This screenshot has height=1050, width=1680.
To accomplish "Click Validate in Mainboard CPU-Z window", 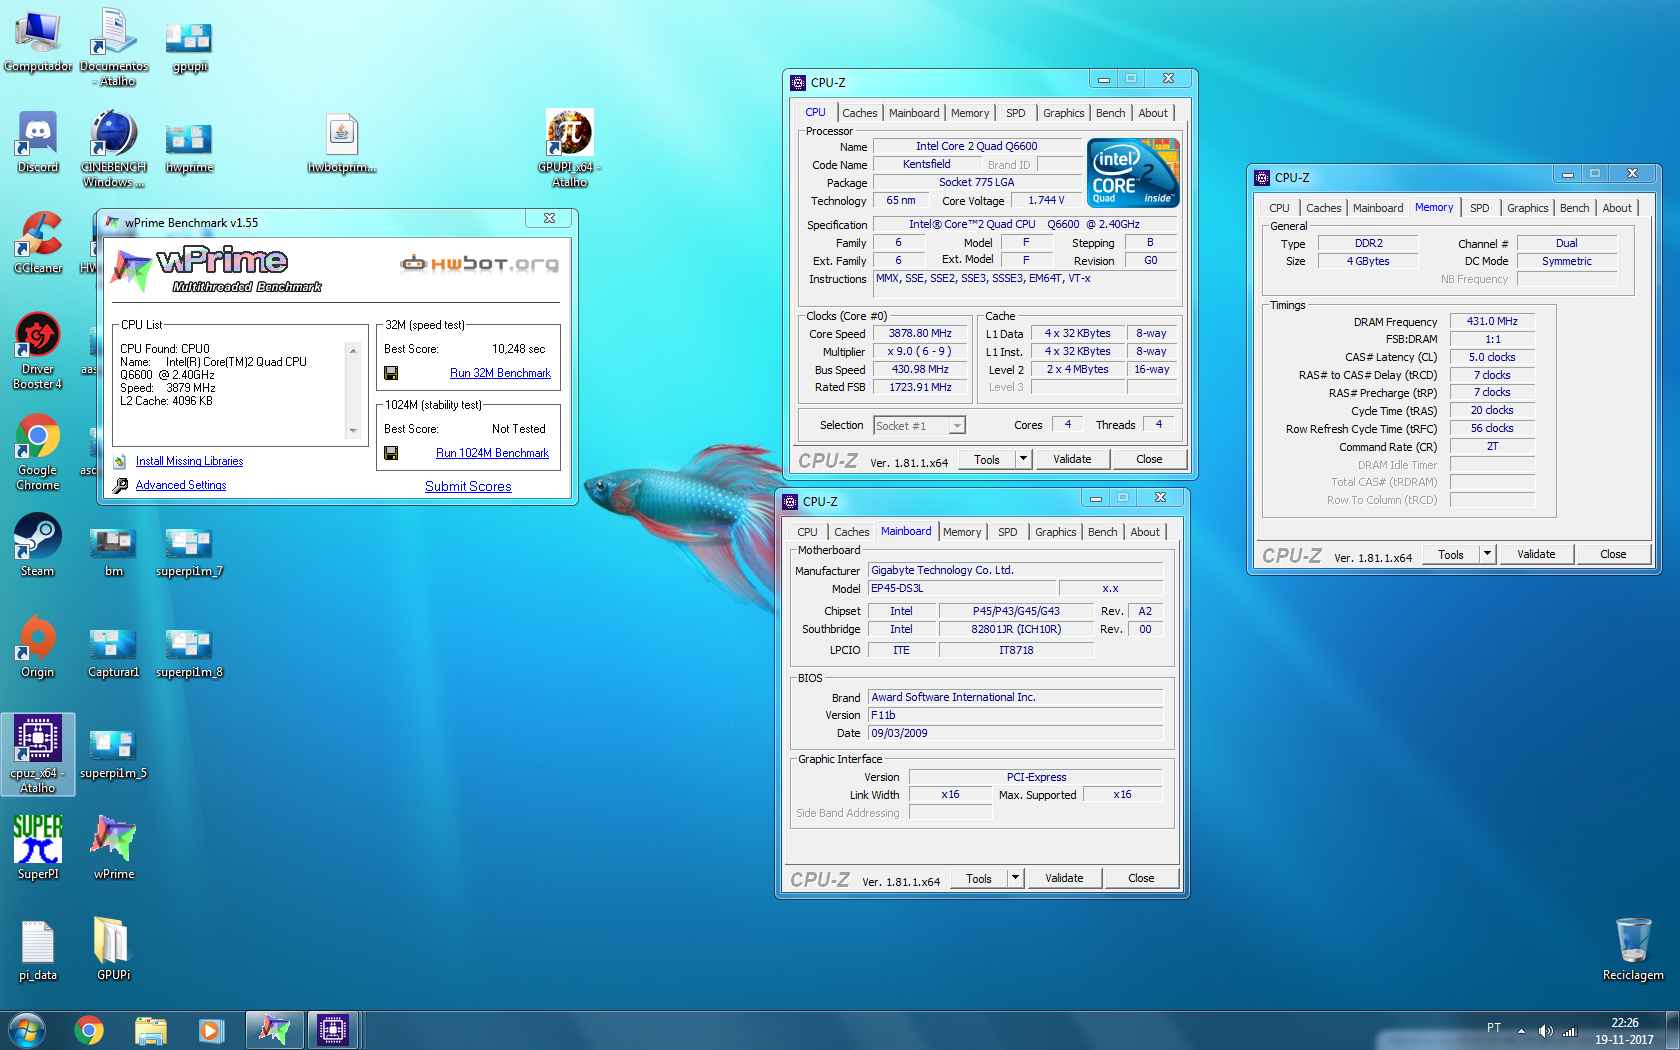I will [1064, 878].
